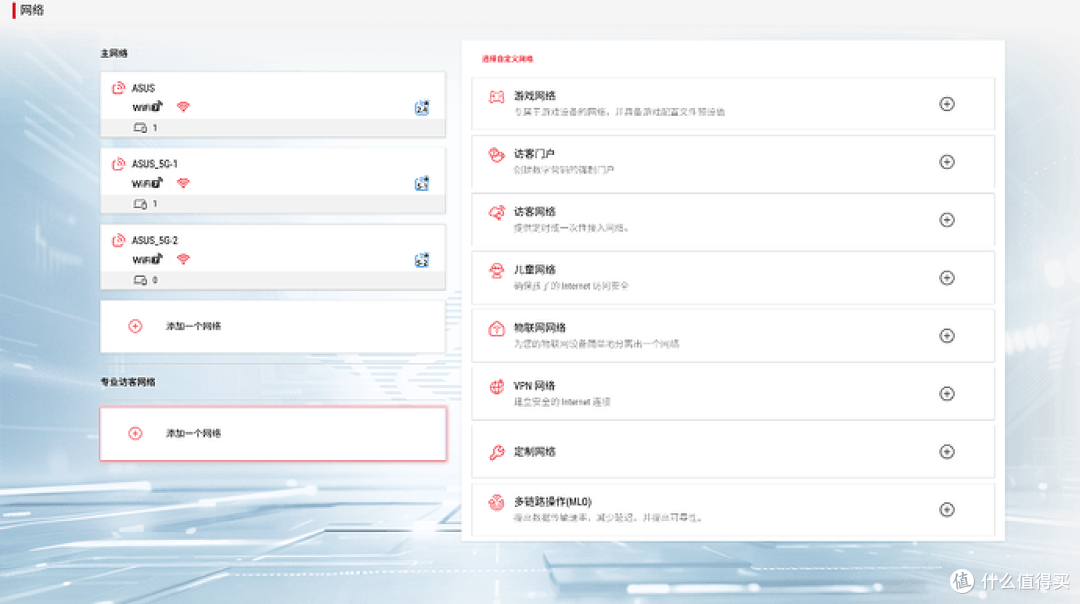Add the 访客门户 guest portal with plus icon
The height and width of the screenshot is (604, 1080).
(947, 162)
